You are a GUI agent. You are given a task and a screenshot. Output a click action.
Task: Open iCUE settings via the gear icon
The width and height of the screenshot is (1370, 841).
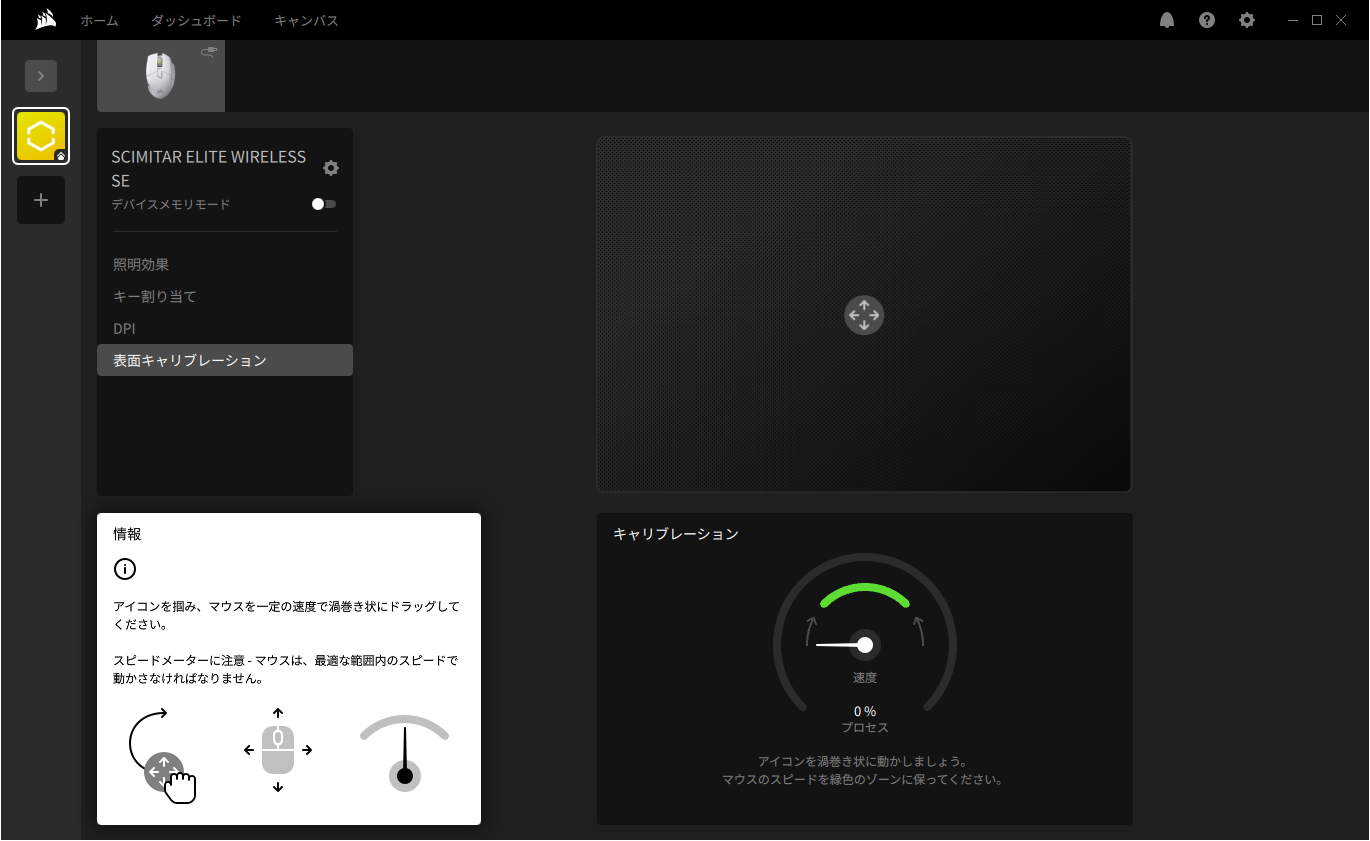[x=1246, y=19]
